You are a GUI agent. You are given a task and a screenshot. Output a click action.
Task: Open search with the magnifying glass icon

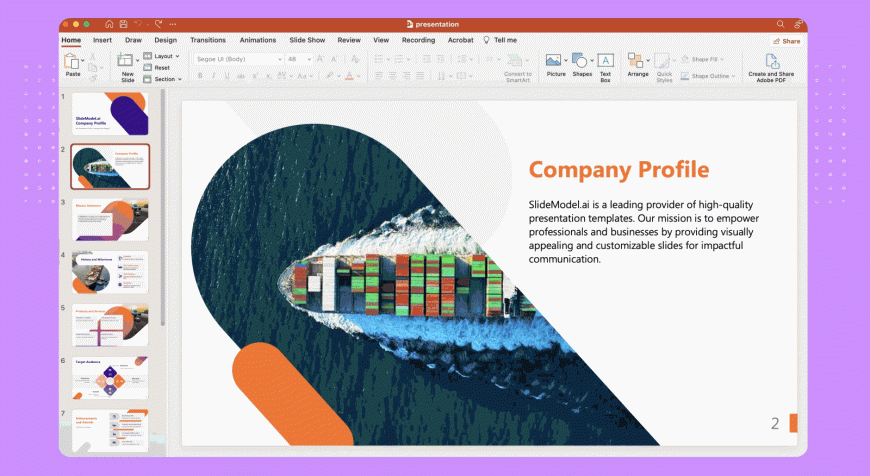click(780, 24)
